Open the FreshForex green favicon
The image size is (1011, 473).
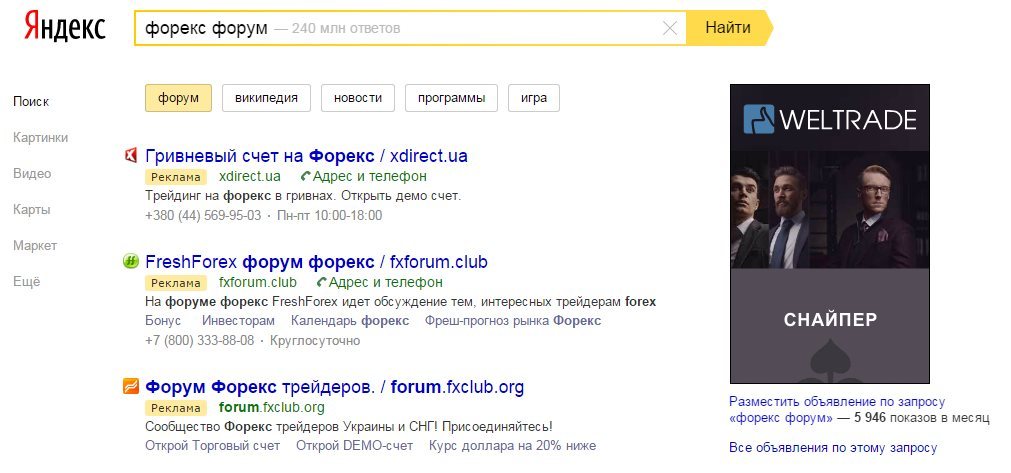click(130, 261)
